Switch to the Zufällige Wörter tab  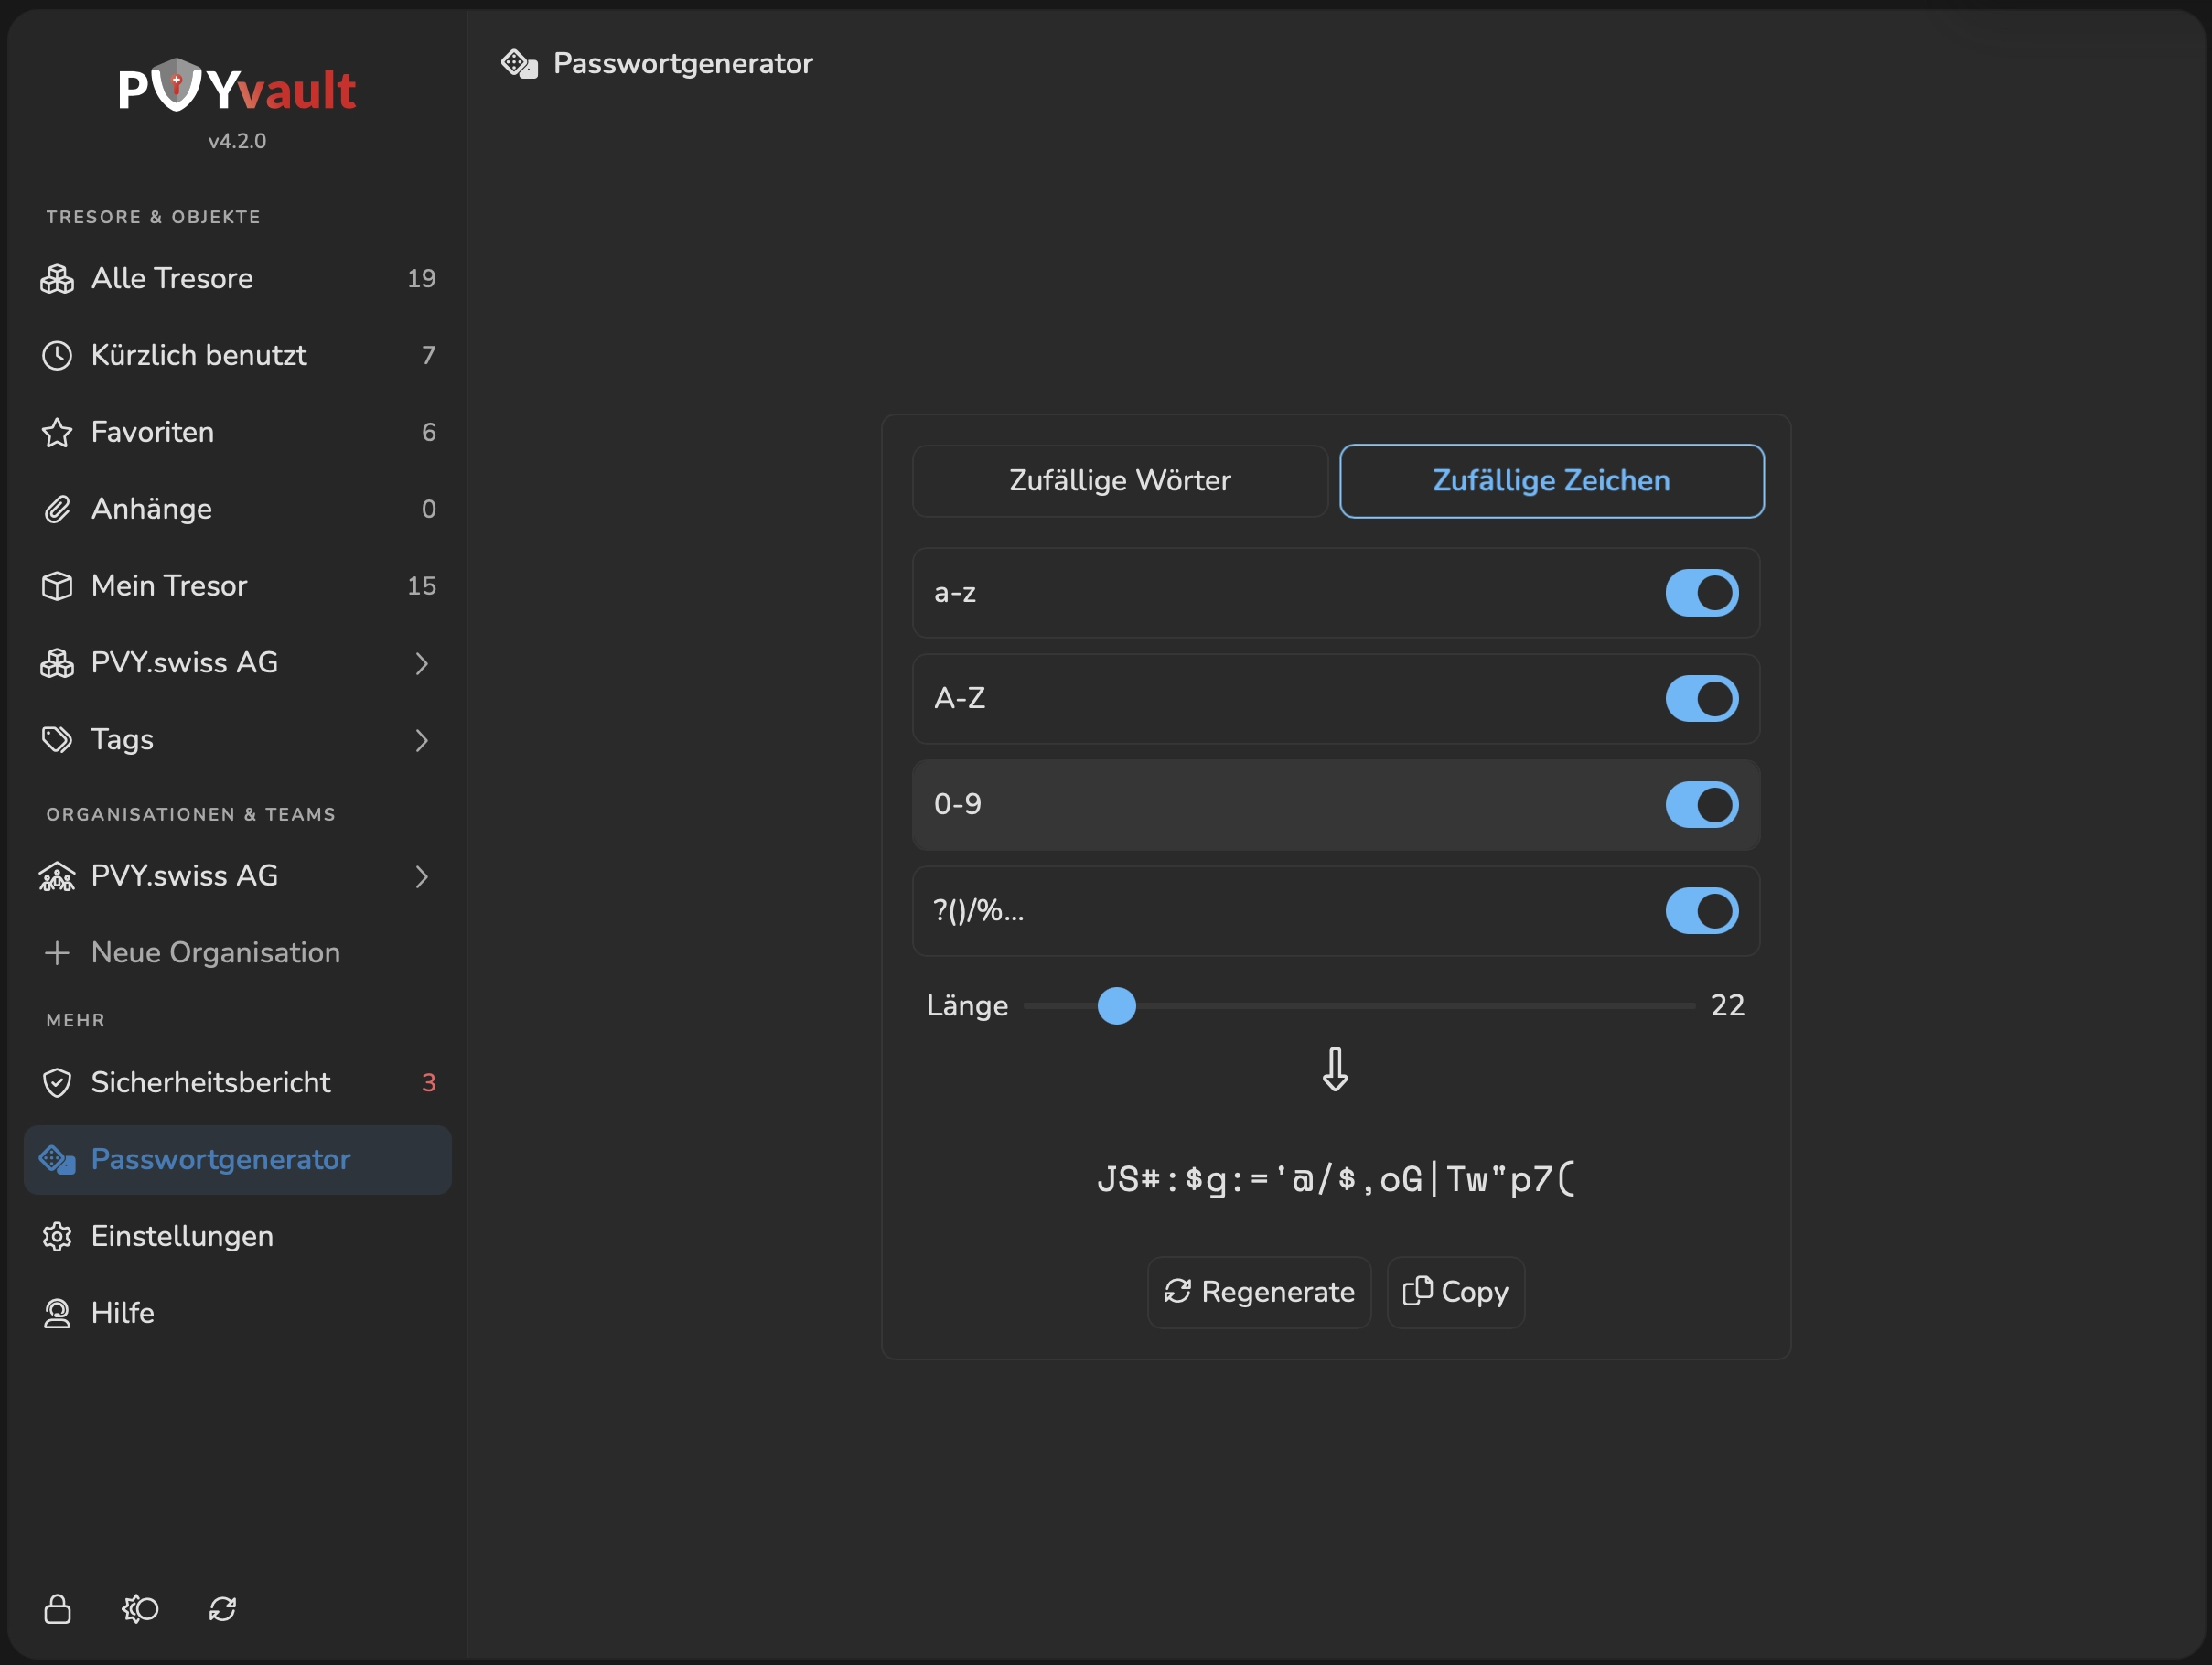[x=1119, y=480]
